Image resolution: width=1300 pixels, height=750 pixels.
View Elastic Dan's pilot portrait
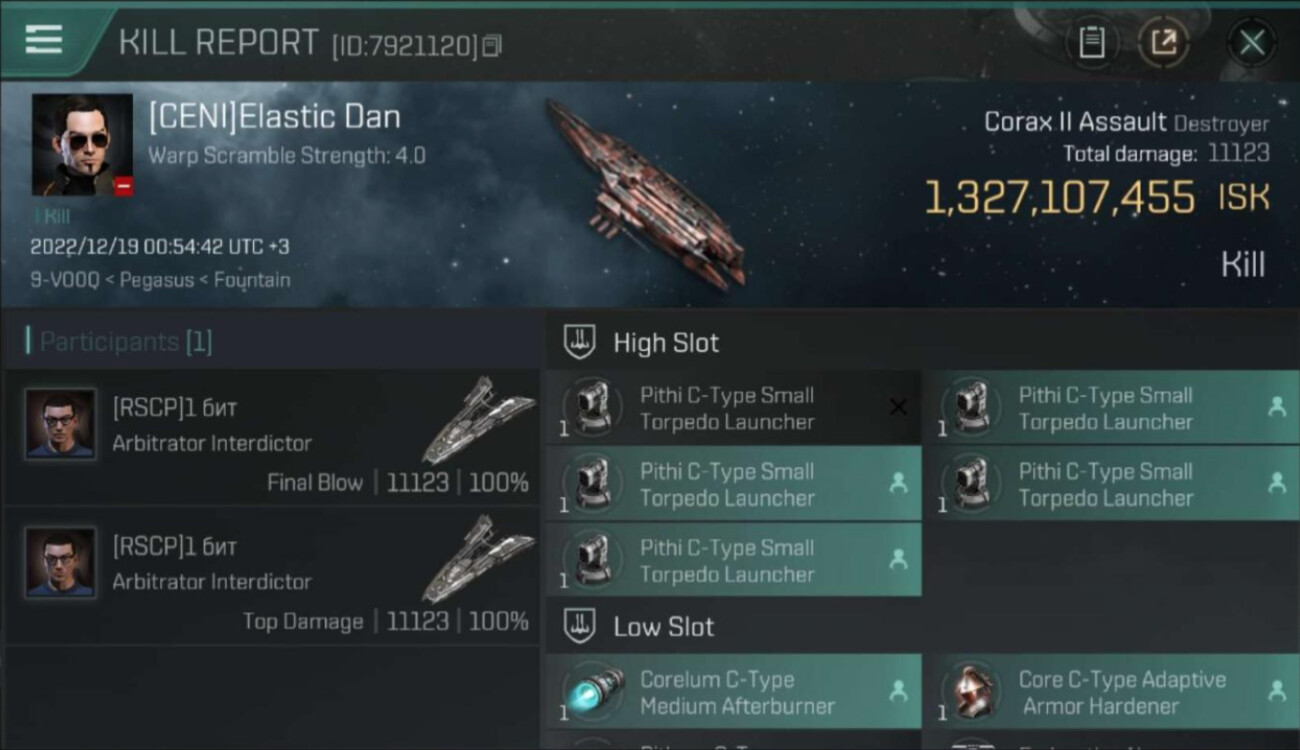click(82, 144)
